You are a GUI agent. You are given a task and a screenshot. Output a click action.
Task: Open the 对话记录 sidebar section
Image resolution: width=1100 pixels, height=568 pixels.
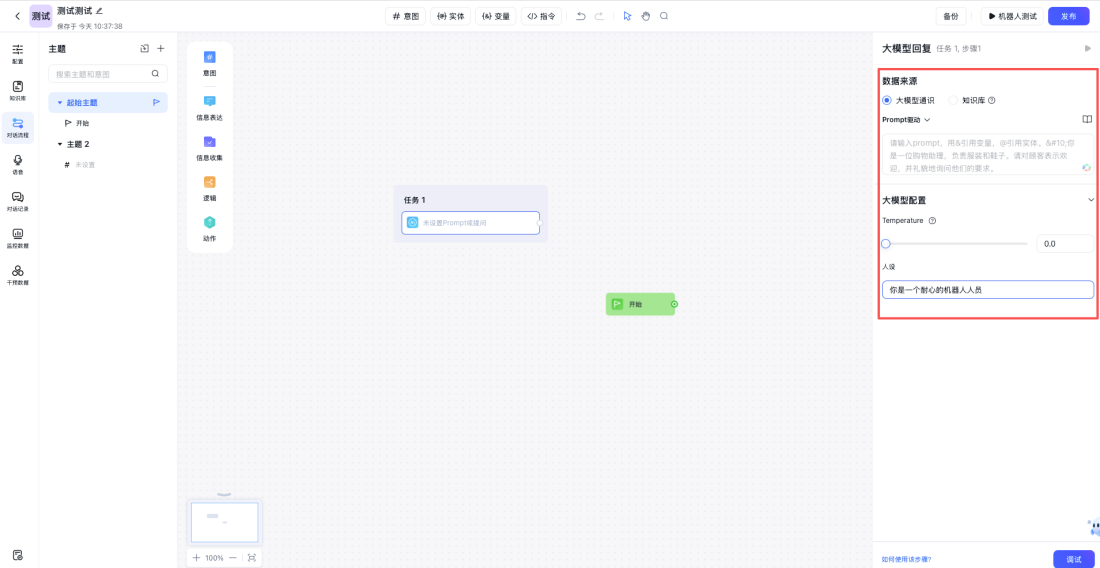18,202
